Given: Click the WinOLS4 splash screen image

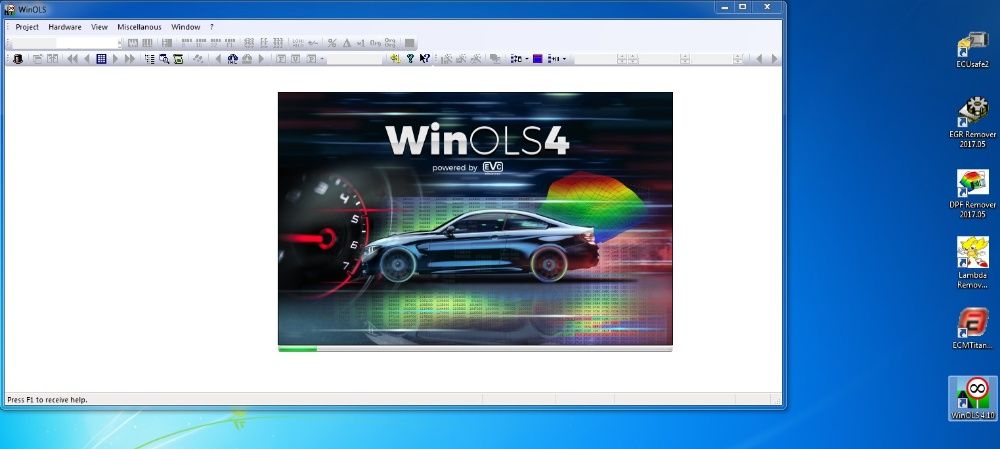Looking at the screenshot, I should click(x=475, y=219).
